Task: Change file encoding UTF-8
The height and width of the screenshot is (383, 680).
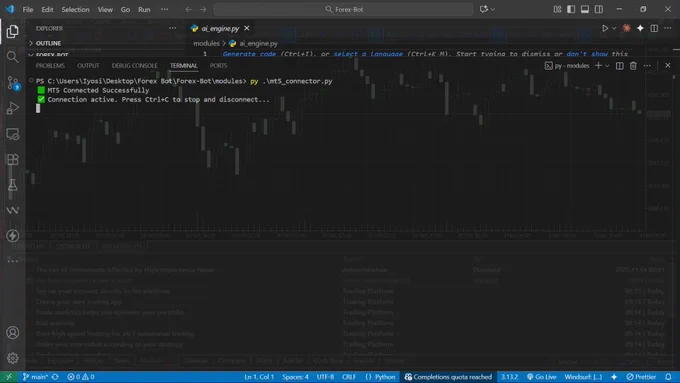Action: (325, 376)
